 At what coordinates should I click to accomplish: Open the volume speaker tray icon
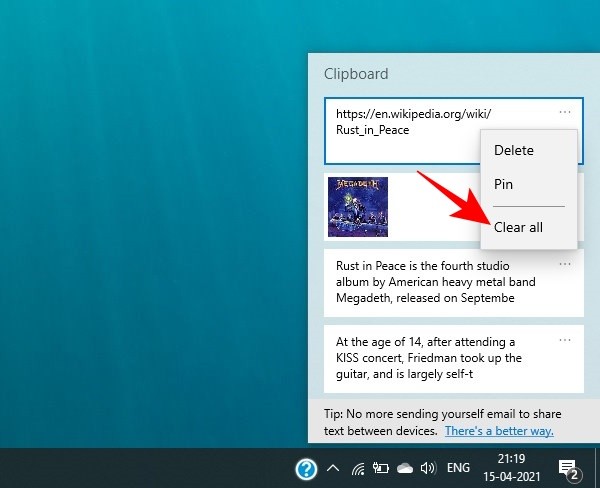click(428, 468)
